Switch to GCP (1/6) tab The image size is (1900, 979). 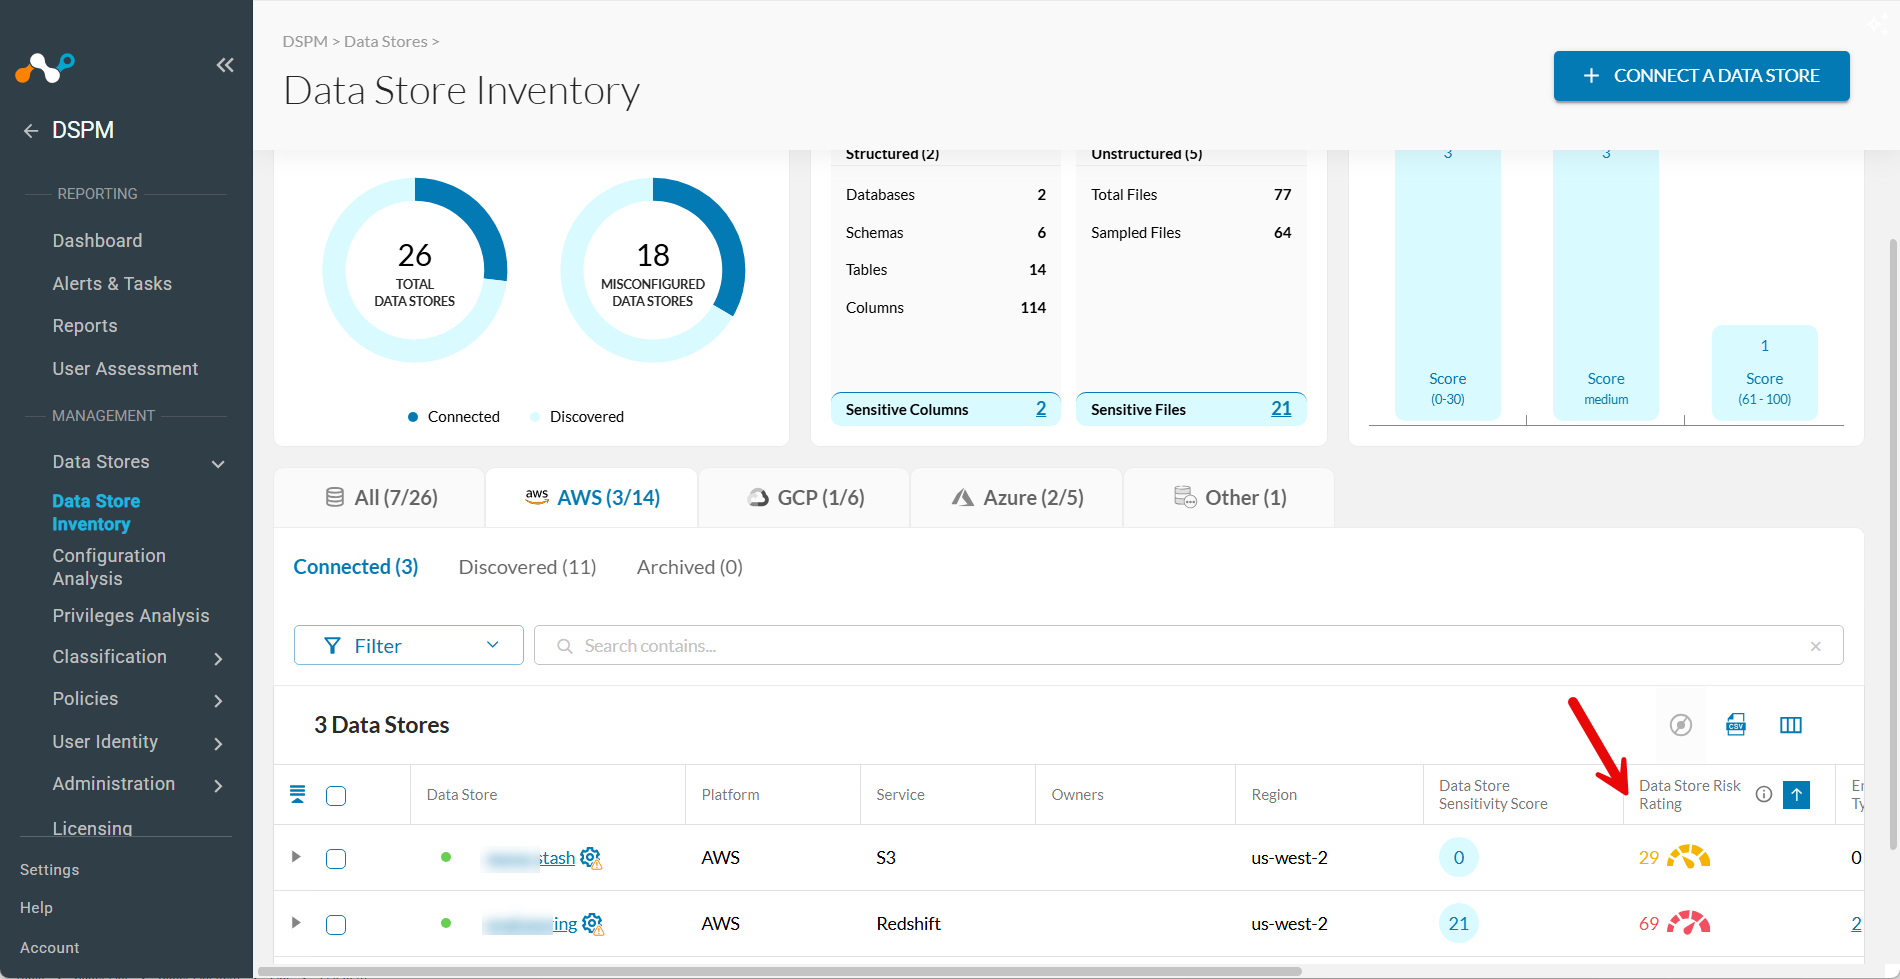(x=806, y=498)
